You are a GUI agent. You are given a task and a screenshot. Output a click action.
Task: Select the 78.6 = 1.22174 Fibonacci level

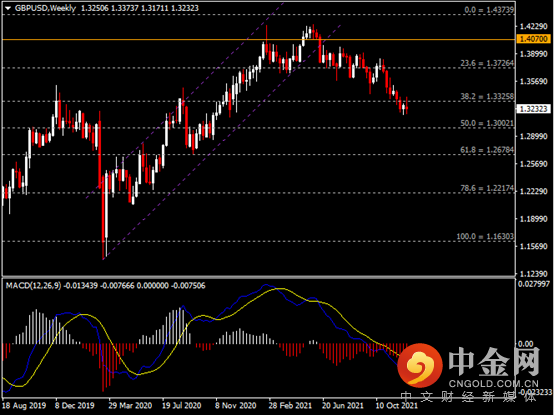(487, 188)
